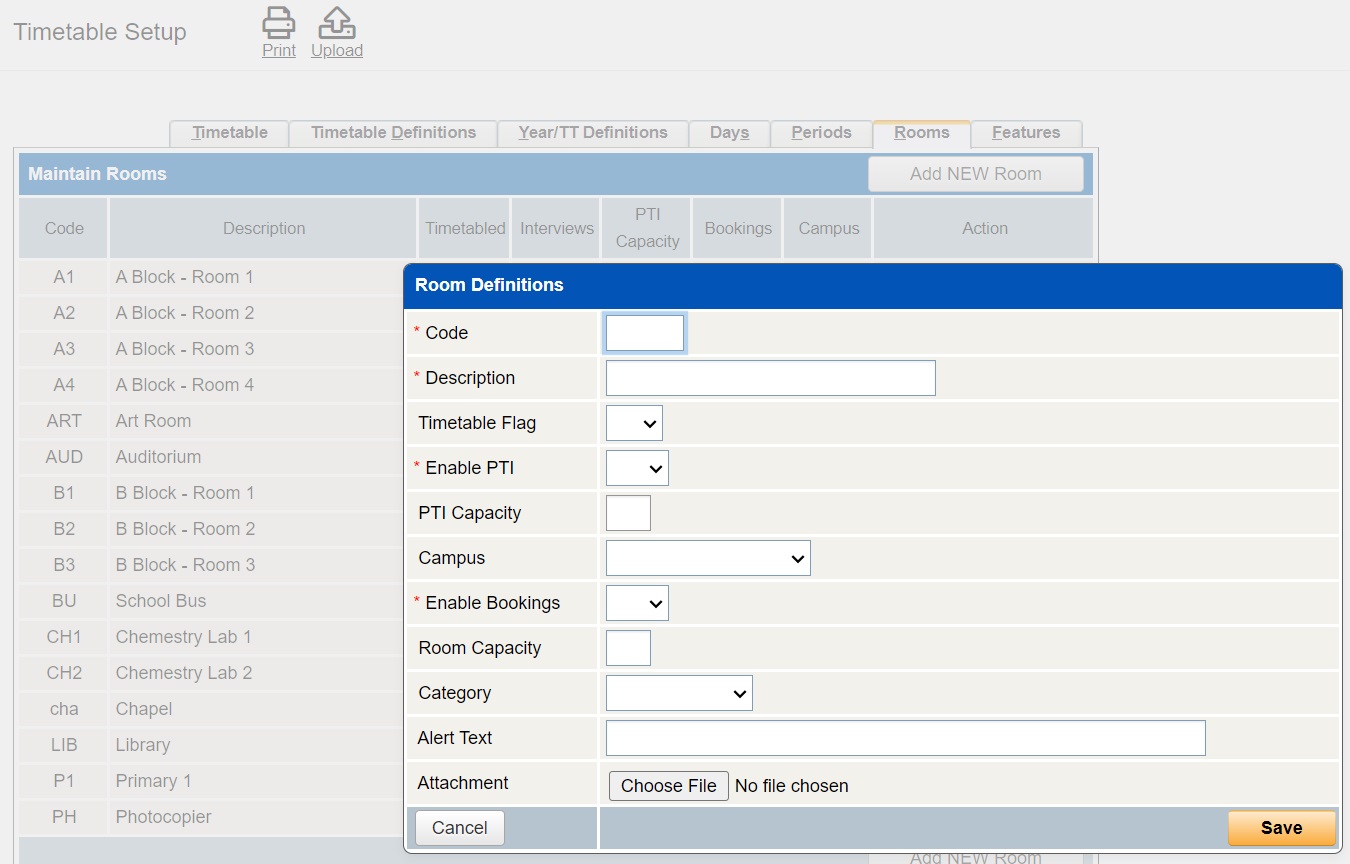Click the Upload icon
Viewport: 1350px width, 864px height.
(336, 23)
